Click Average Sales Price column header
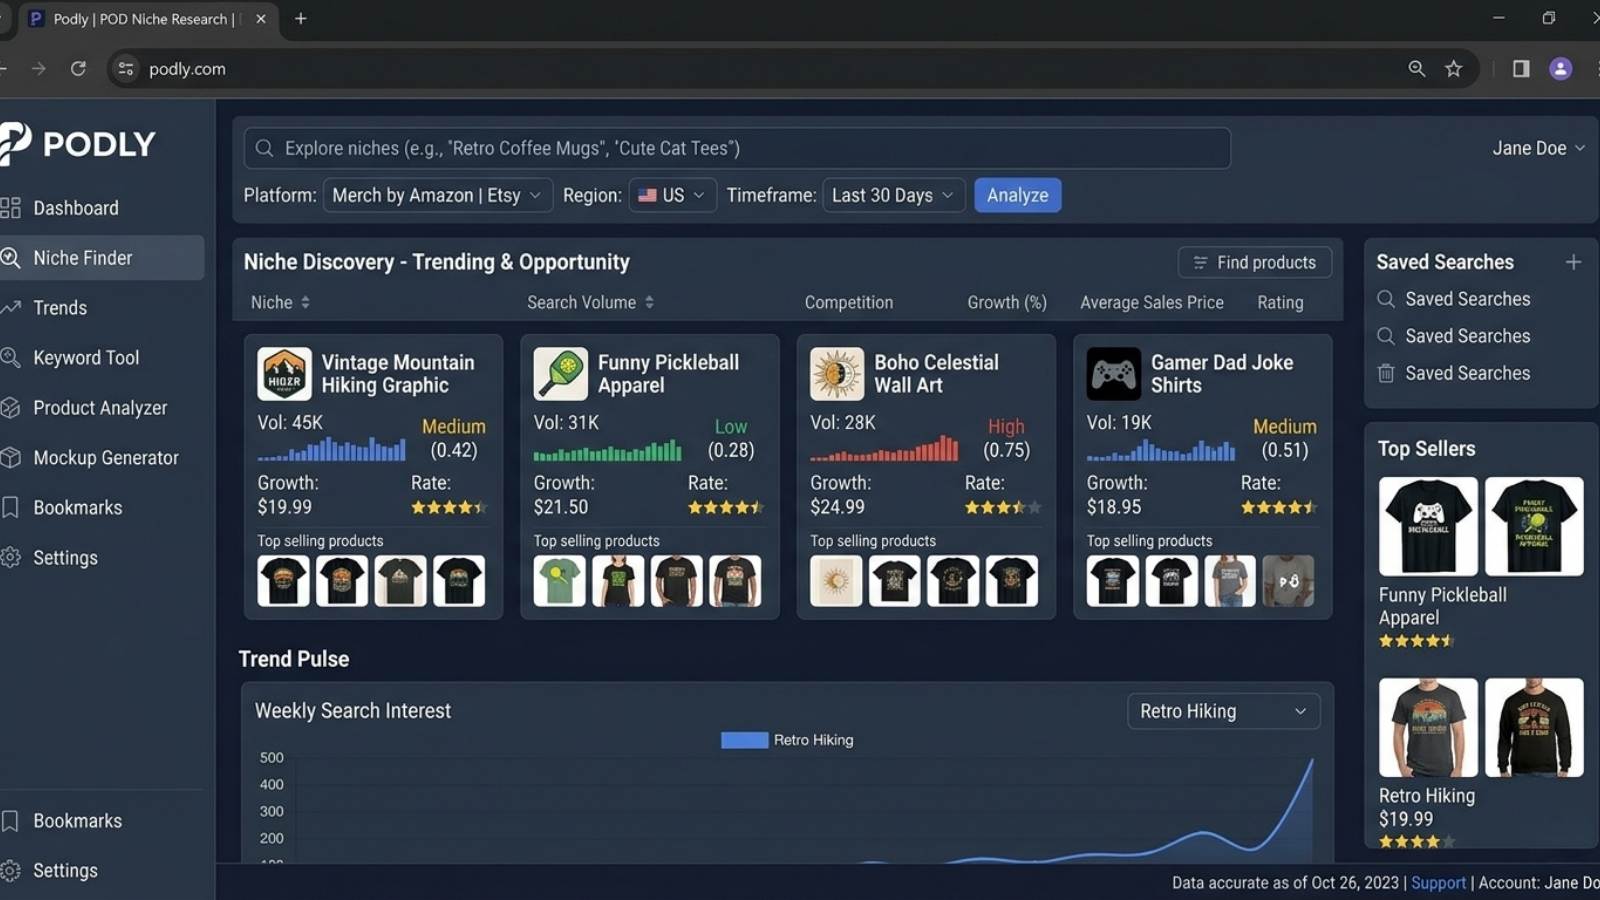Image resolution: width=1600 pixels, height=900 pixels. 1152,302
